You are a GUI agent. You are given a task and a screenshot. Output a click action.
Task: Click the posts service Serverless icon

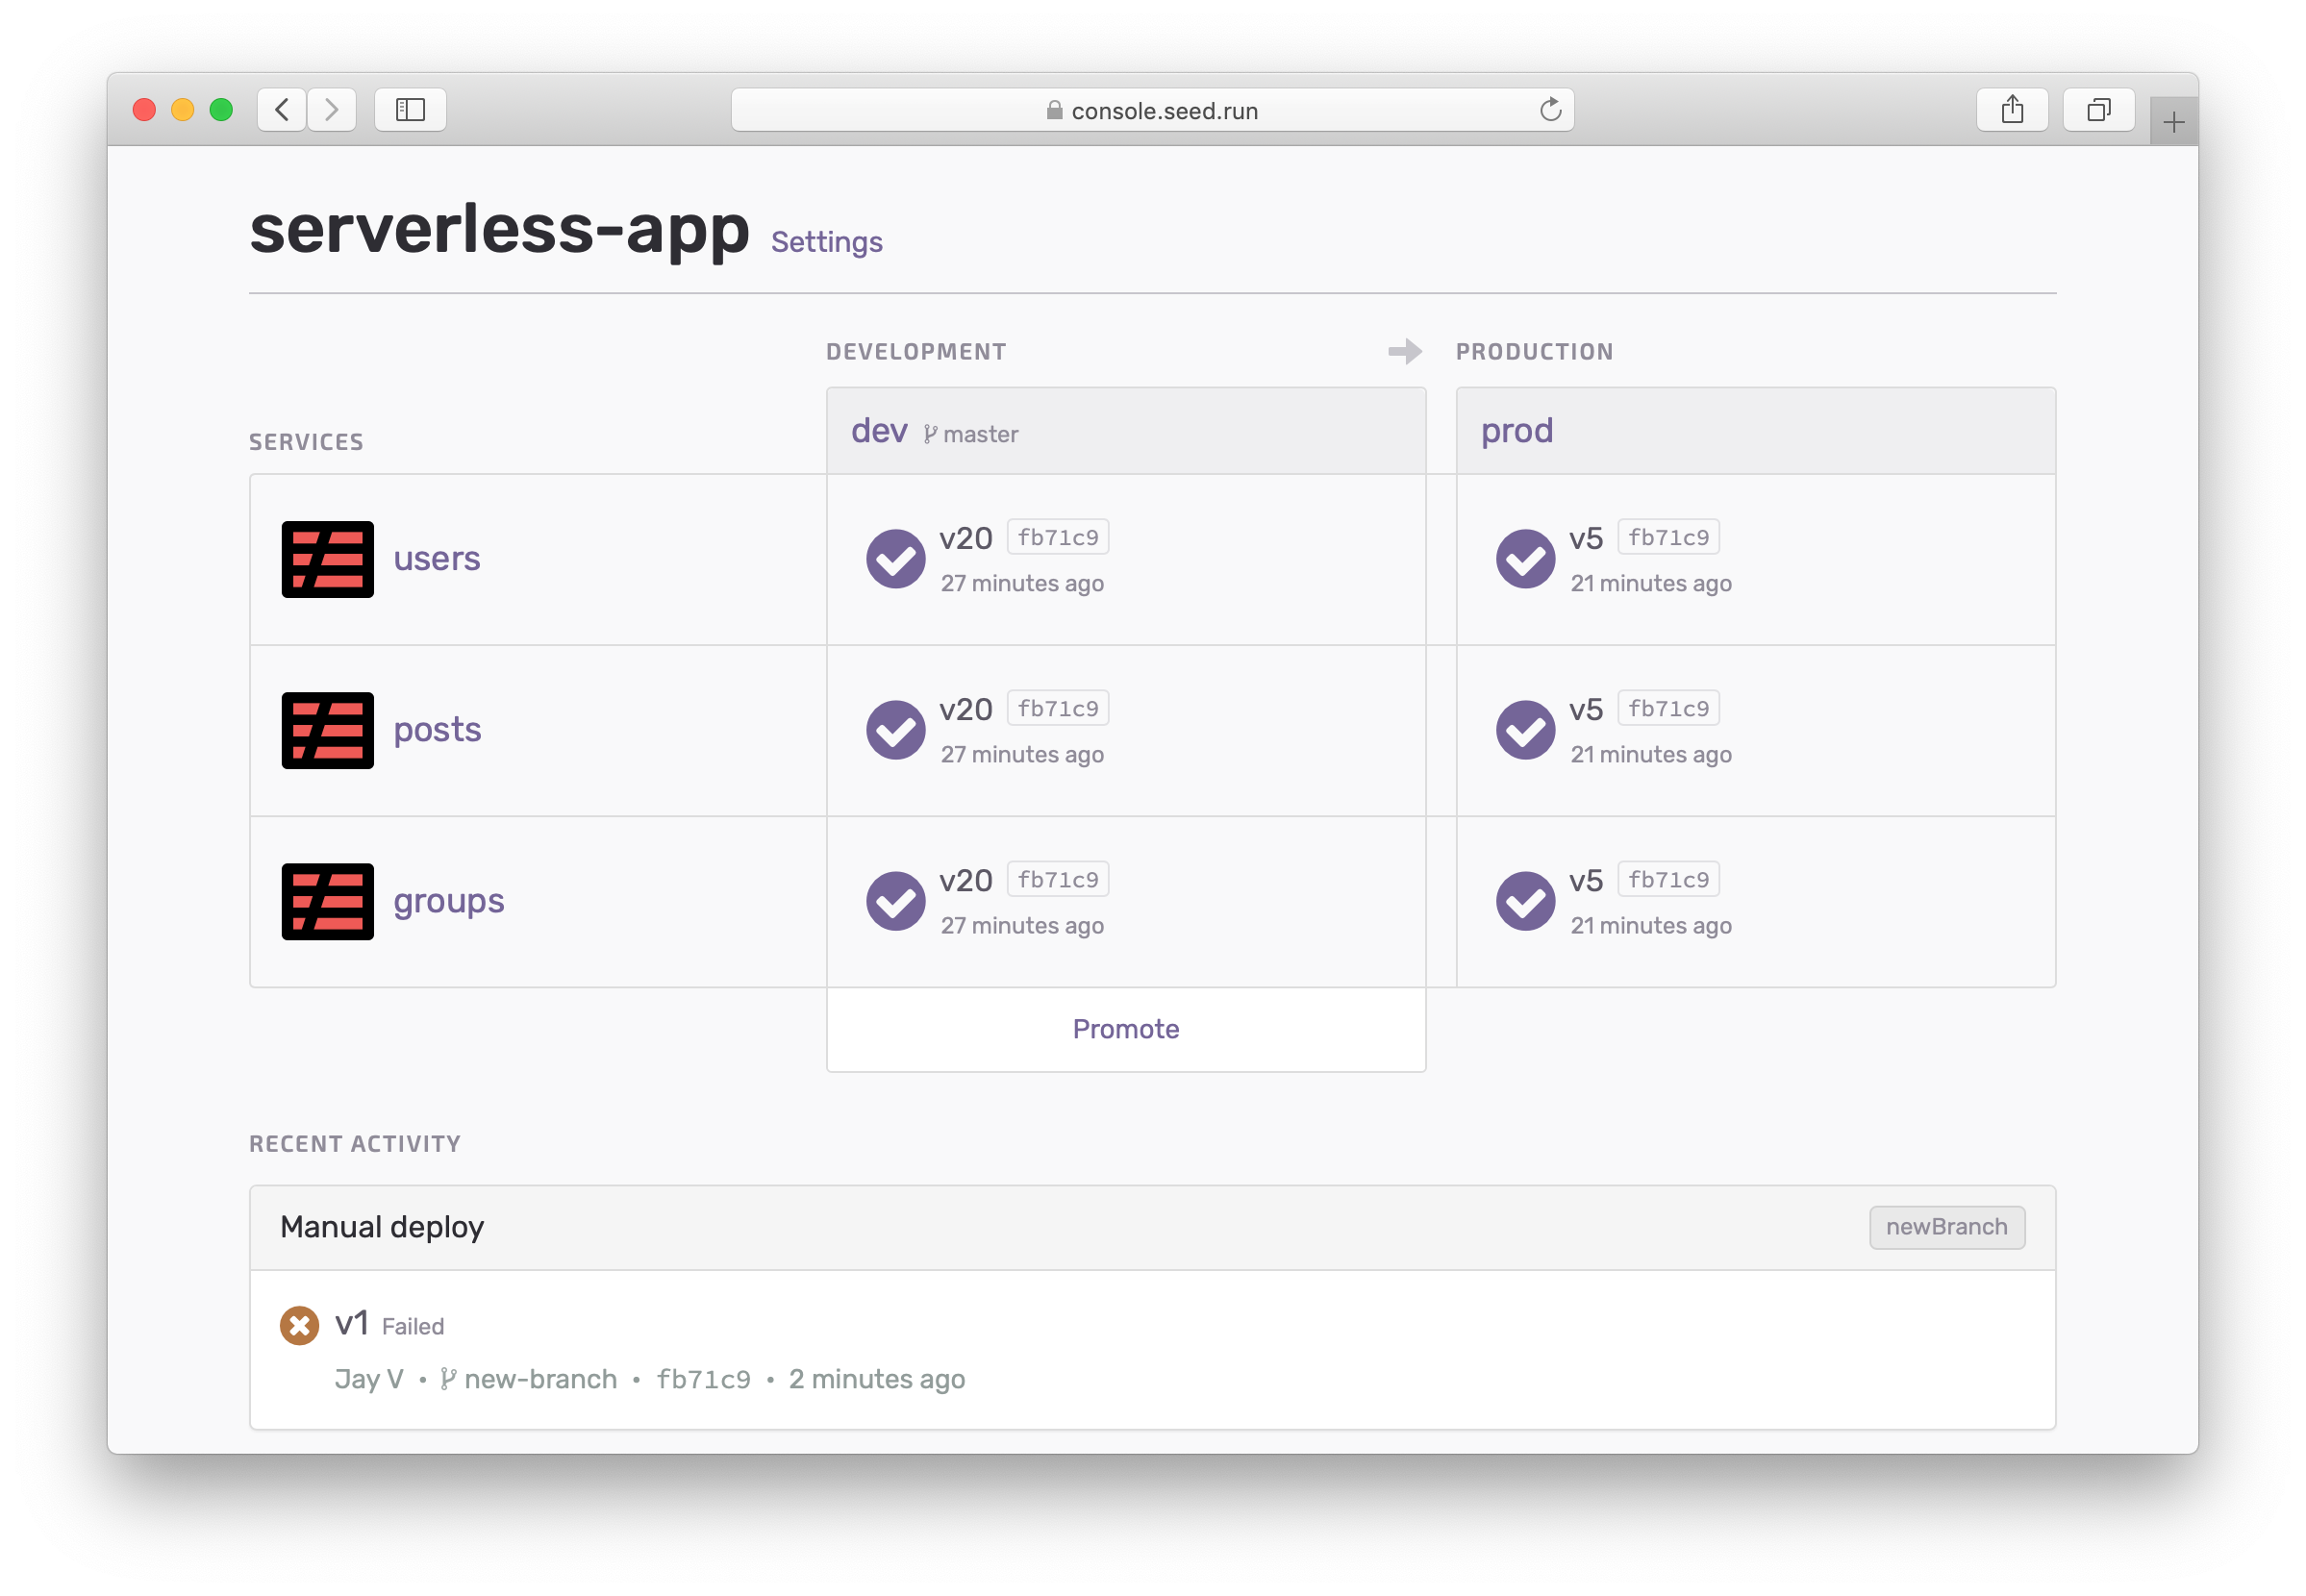(x=327, y=730)
